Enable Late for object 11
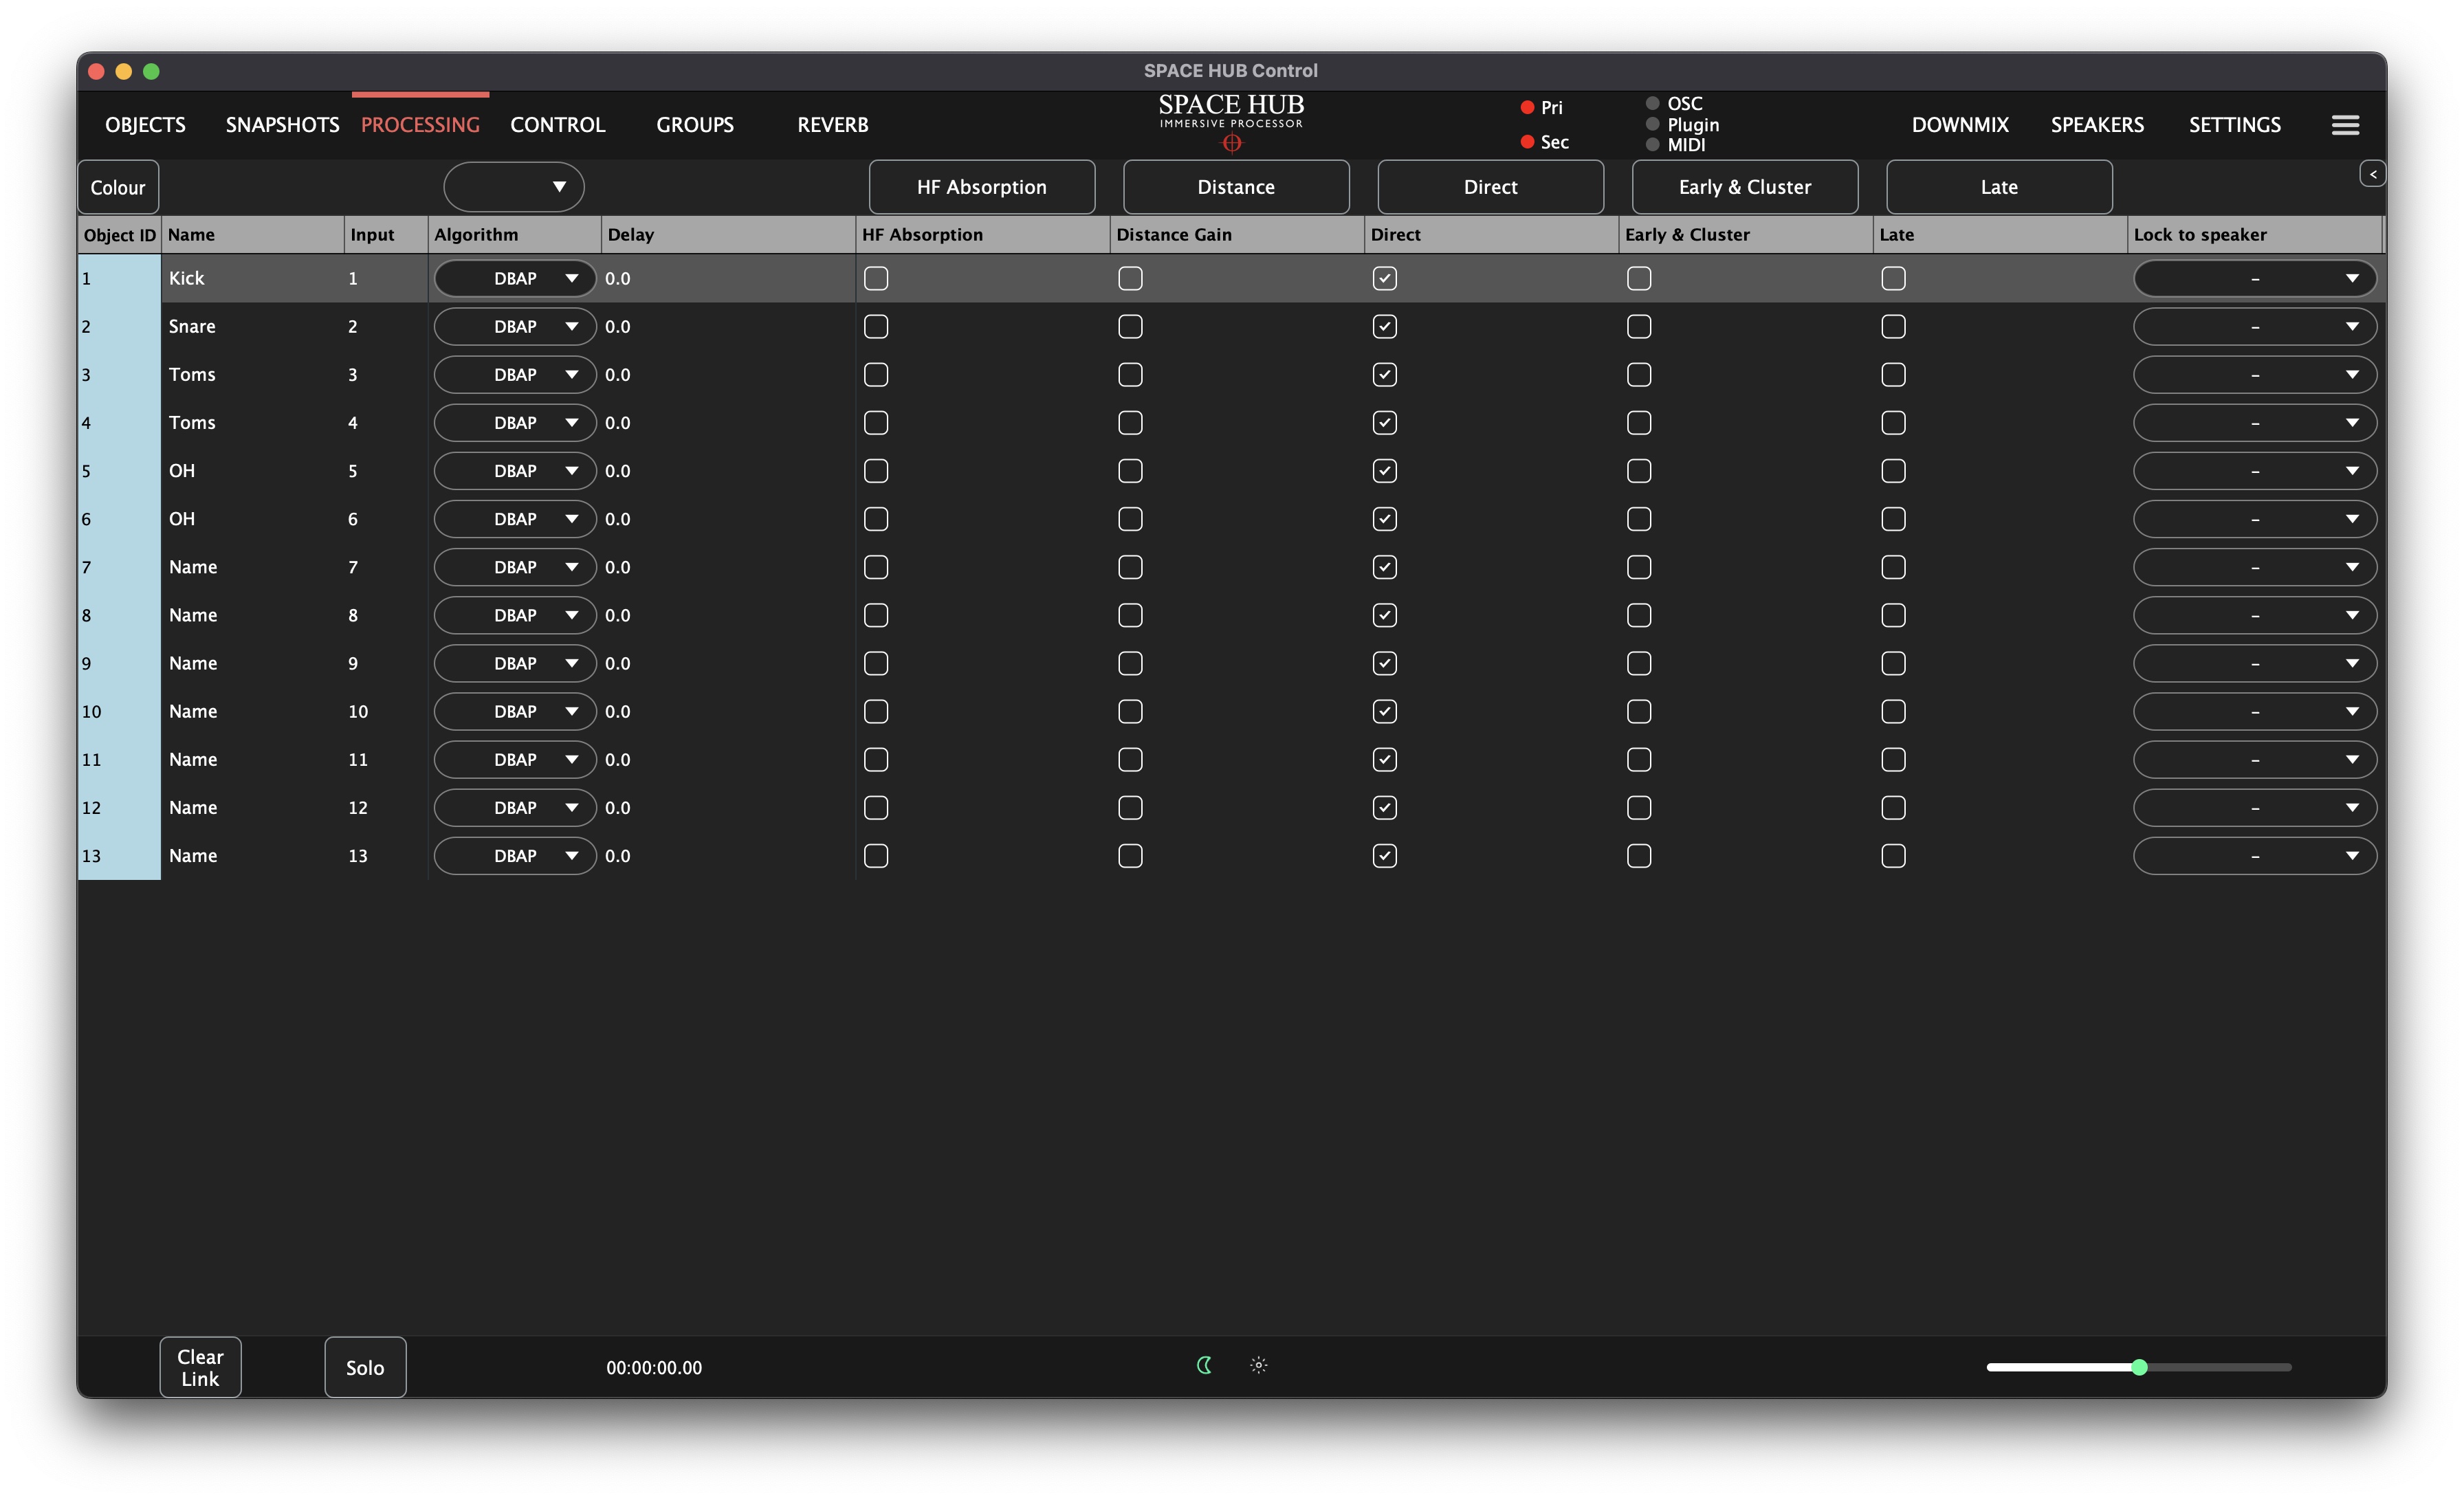 (1893, 760)
